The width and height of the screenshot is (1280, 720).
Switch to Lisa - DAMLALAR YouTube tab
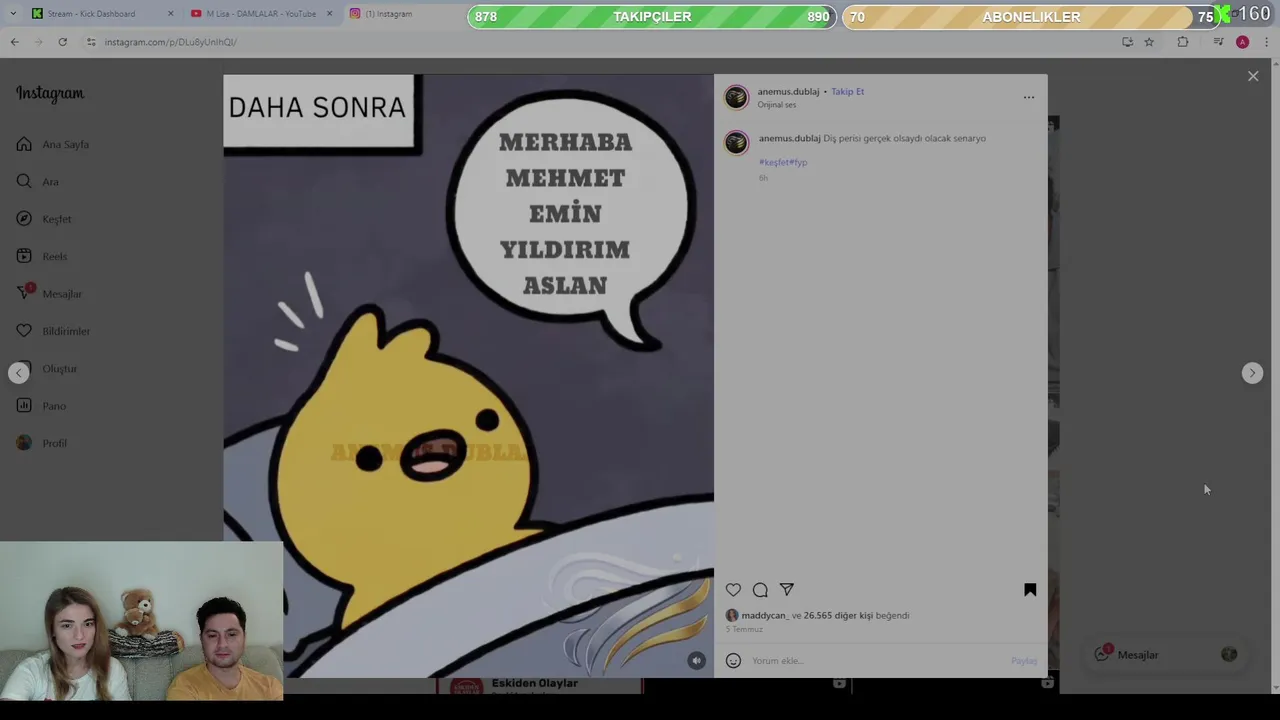point(261,14)
